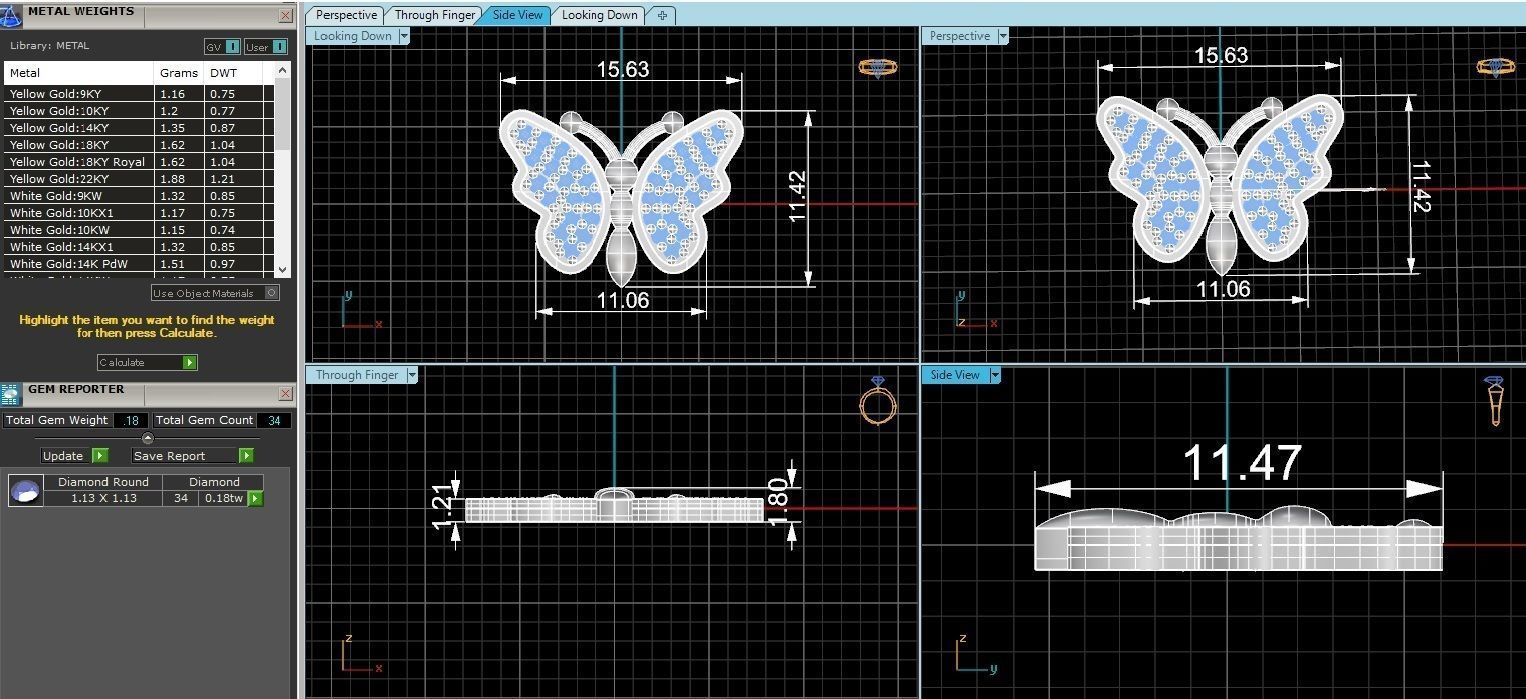
Task: Click the blue gem thumbnail in Gem Reporter
Action: 25,490
